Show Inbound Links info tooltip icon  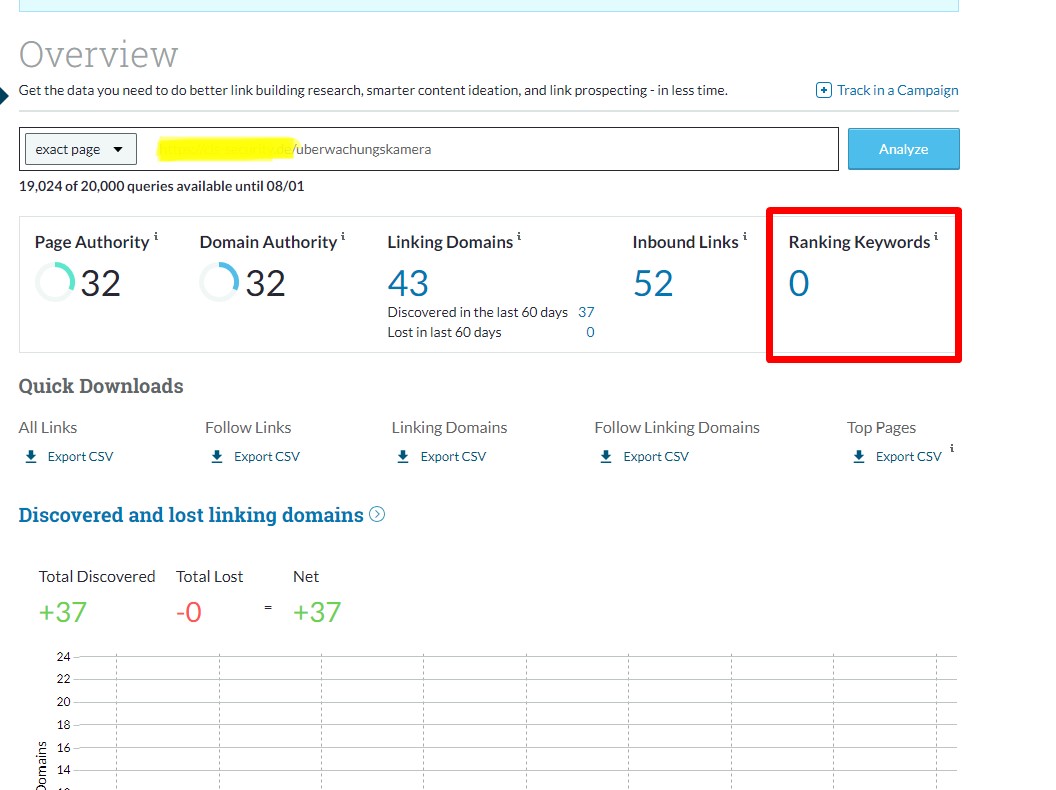(x=745, y=236)
